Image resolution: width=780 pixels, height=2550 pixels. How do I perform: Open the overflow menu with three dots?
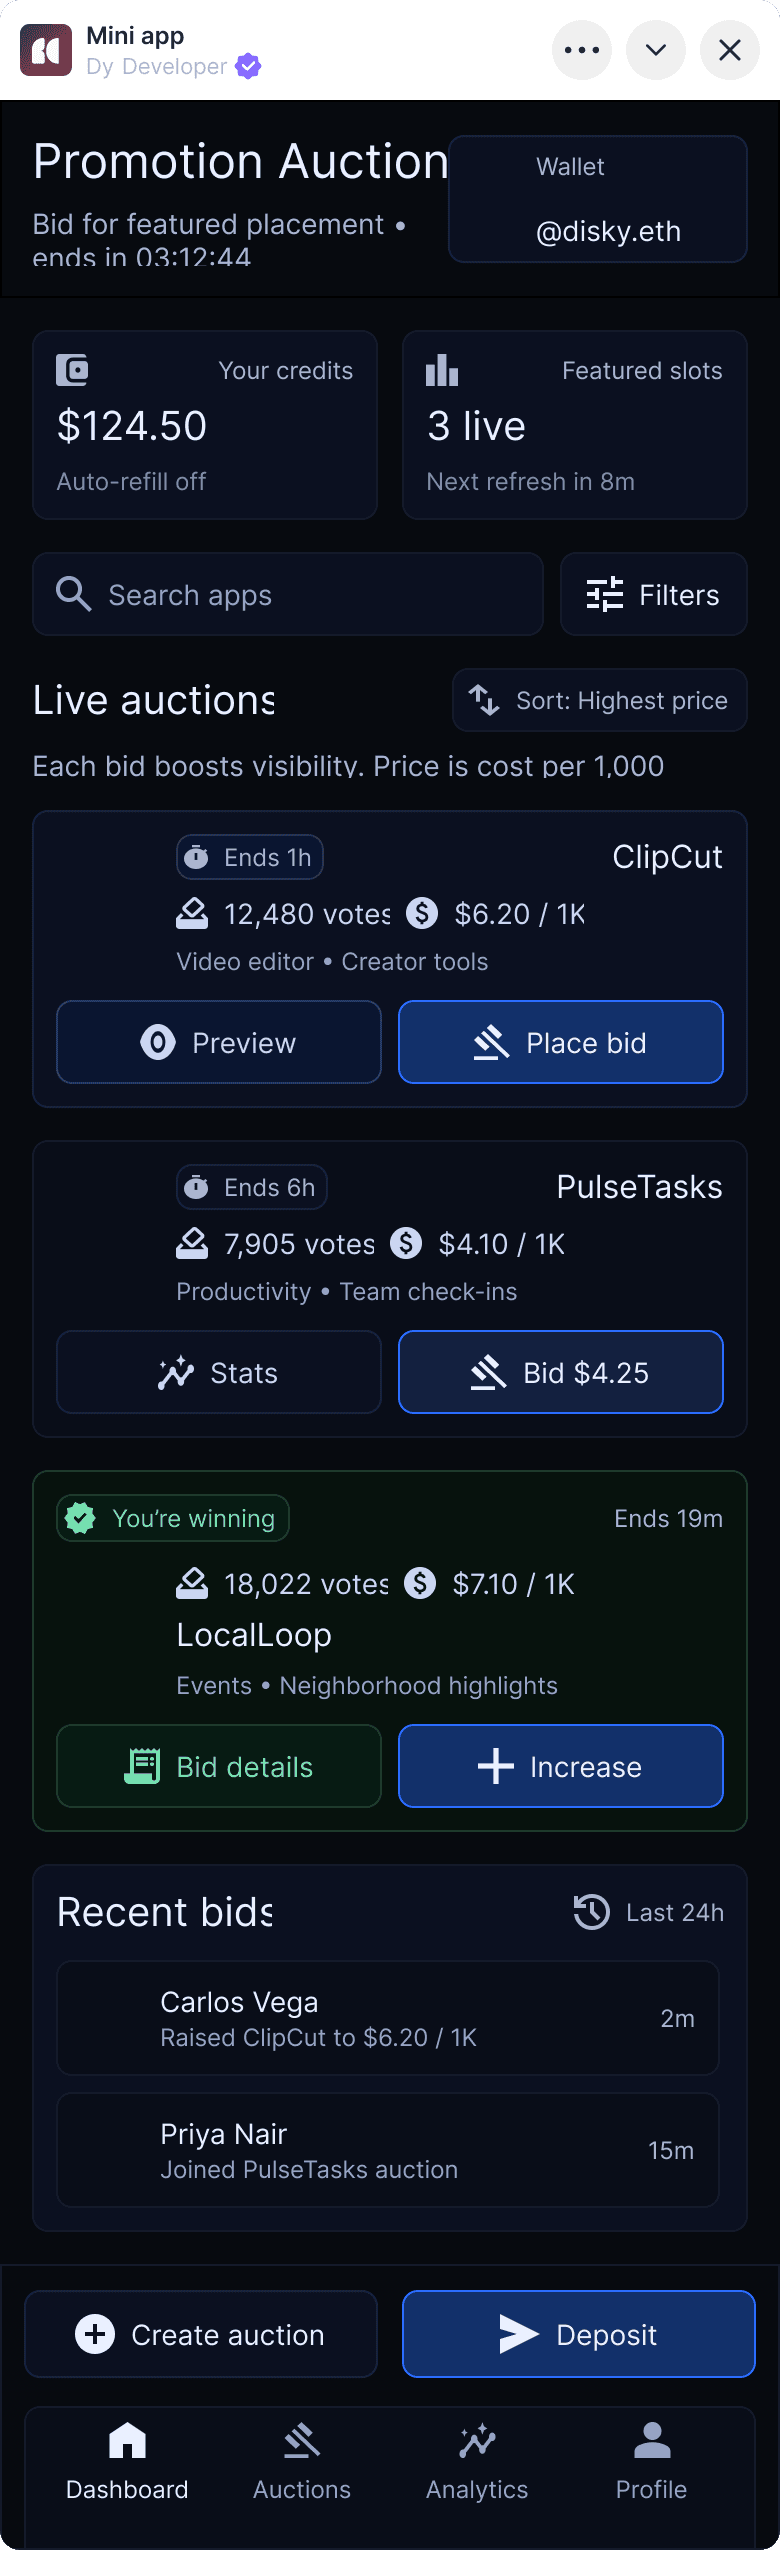(581, 49)
